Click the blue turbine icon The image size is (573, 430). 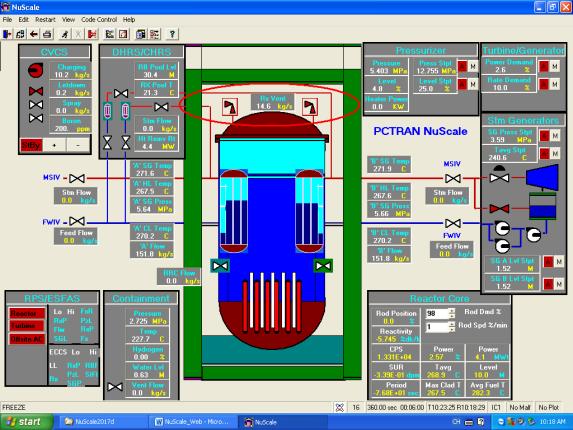tap(542, 178)
